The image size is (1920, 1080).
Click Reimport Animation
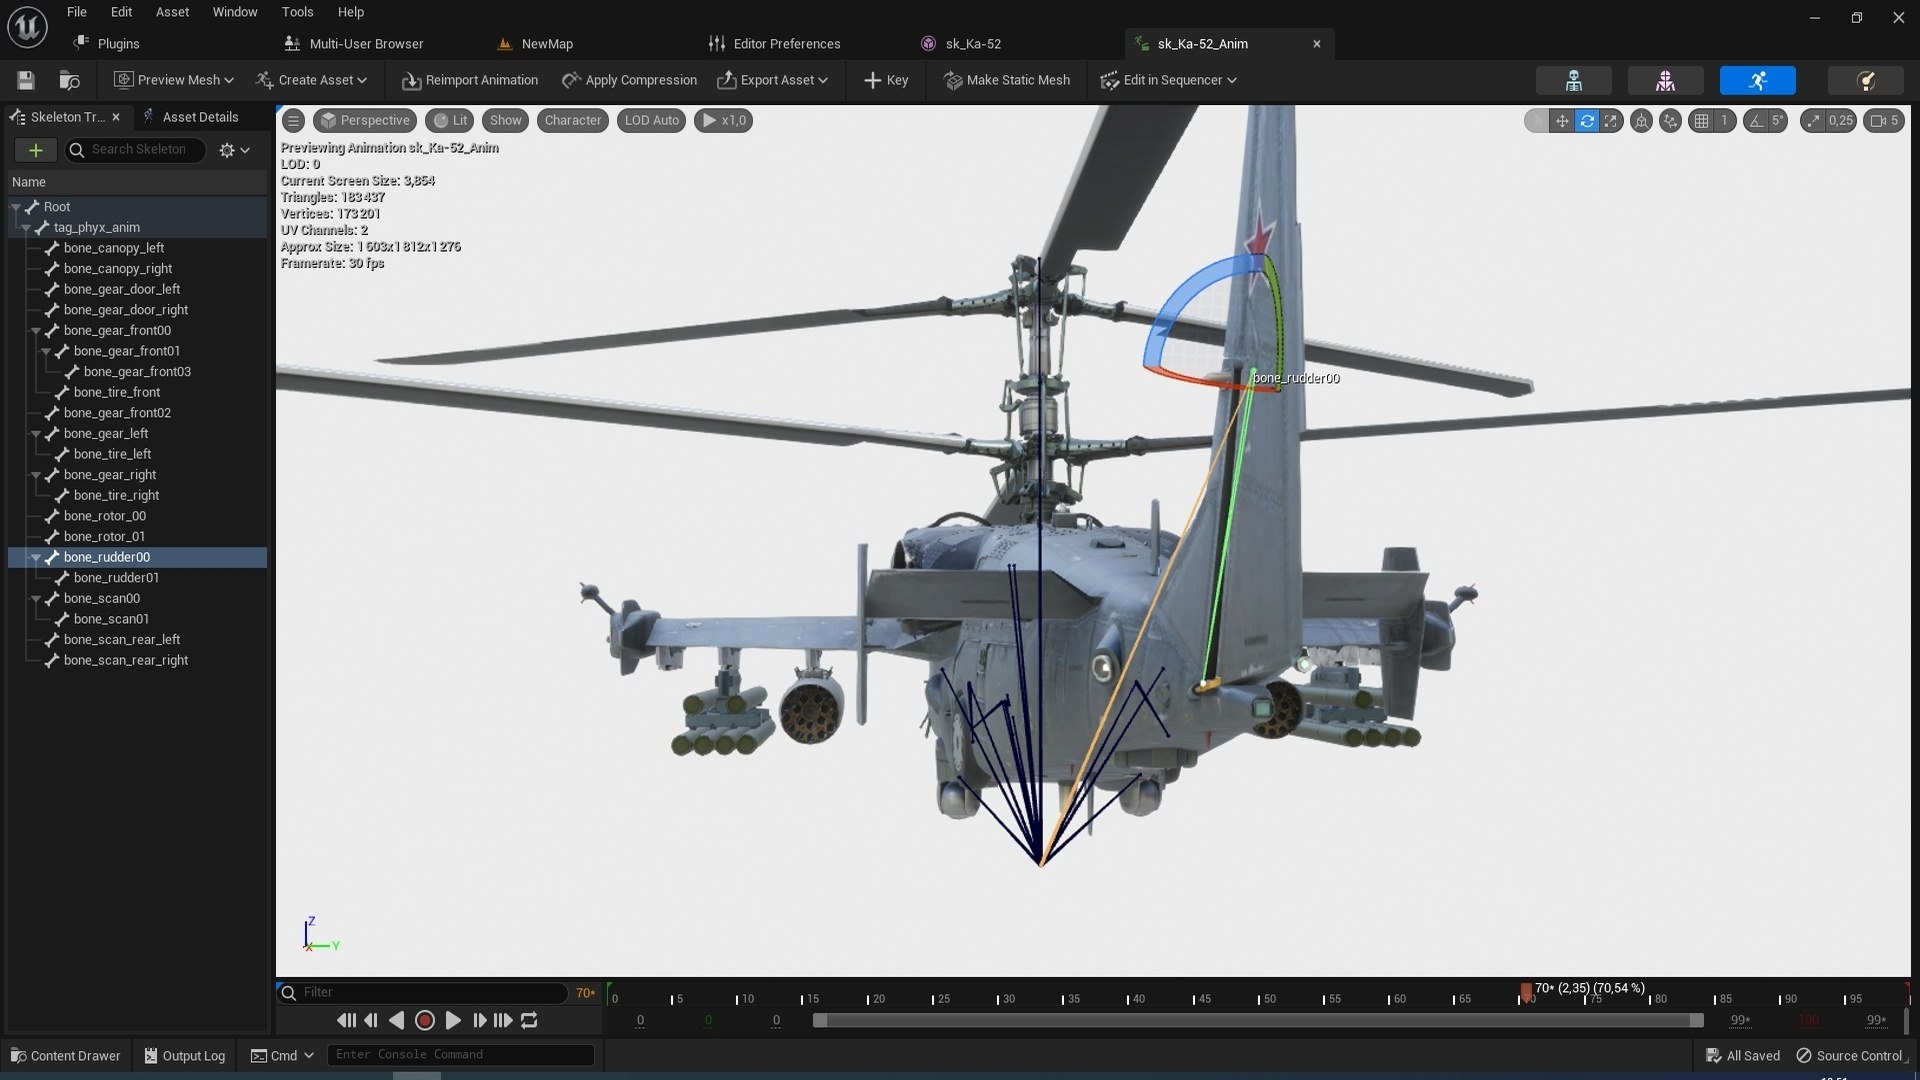tap(469, 80)
